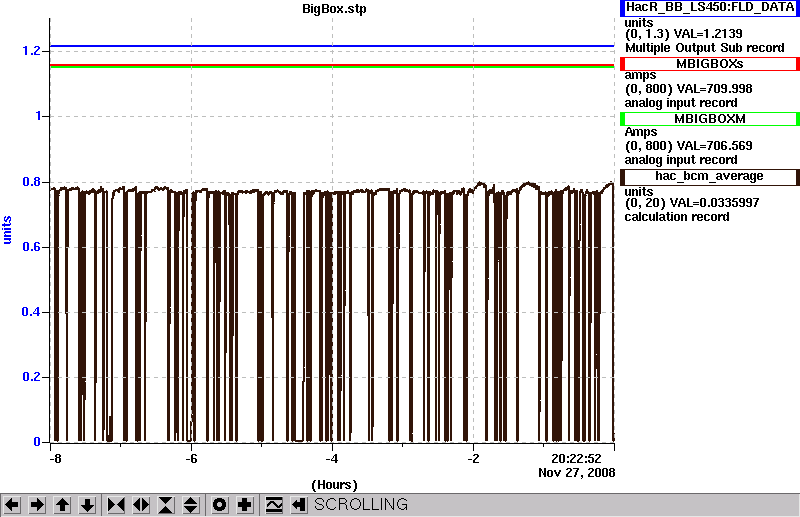The image size is (800, 517).
Task: Click the blue FLD_DATA trace line
Action: click(332, 46)
